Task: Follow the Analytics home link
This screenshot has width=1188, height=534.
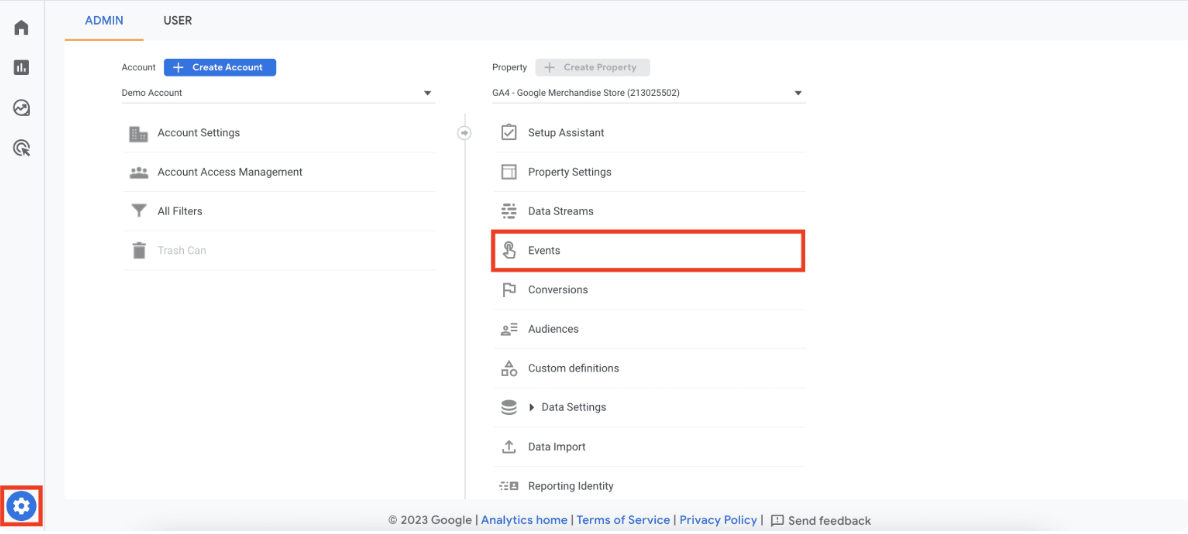Action: [x=524, y=520]
